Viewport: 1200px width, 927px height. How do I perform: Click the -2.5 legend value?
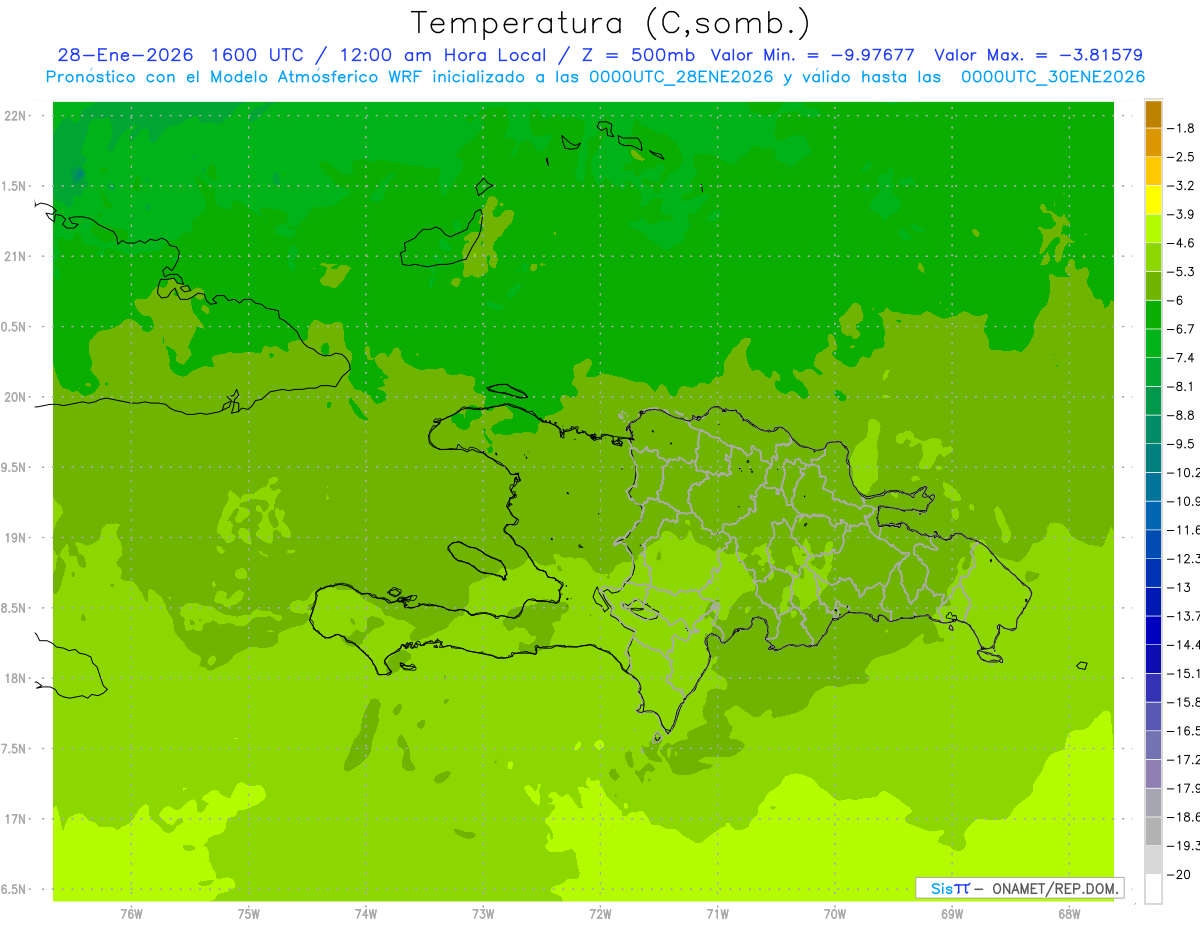[x=1182, y=157]
